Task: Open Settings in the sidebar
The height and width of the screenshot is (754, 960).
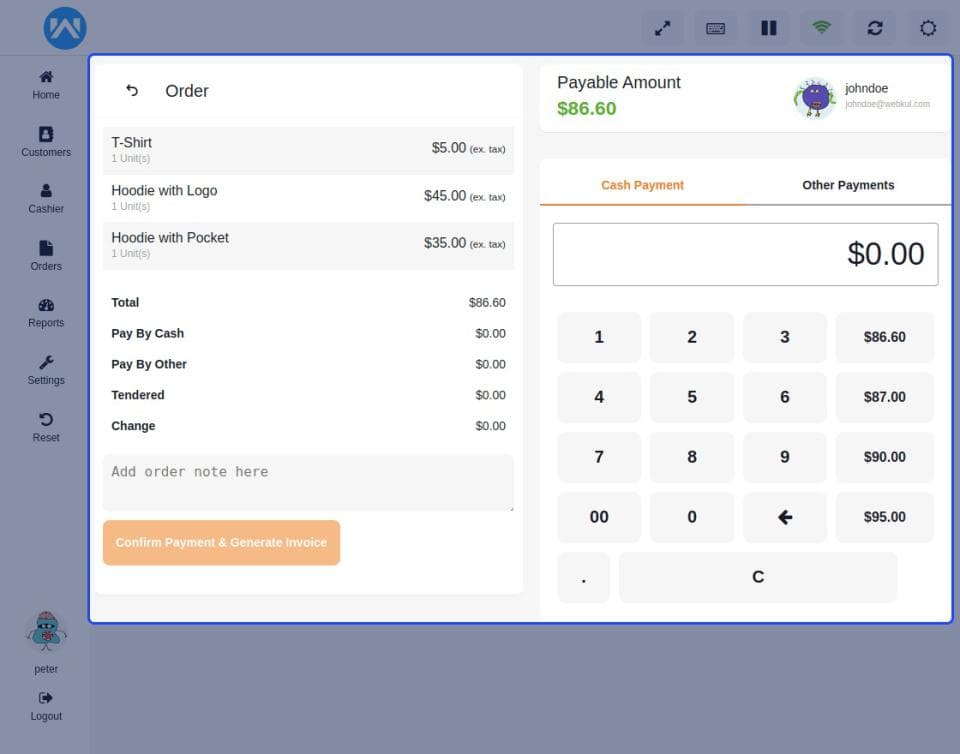Action: 46,370
